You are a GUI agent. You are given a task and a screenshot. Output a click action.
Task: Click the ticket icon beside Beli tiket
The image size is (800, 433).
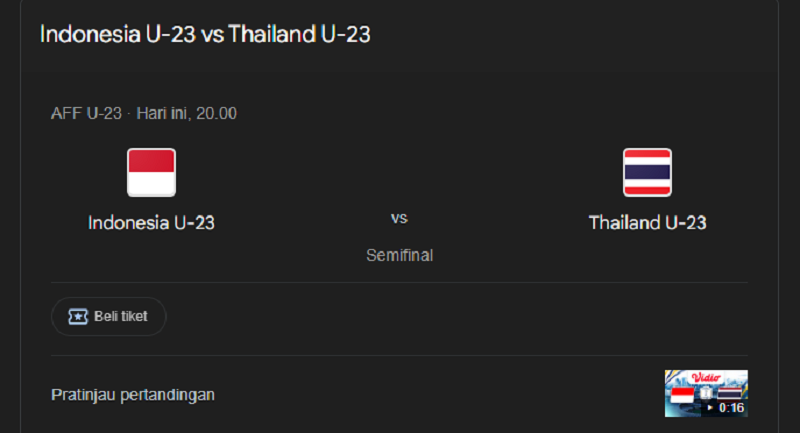coord(78,317)
